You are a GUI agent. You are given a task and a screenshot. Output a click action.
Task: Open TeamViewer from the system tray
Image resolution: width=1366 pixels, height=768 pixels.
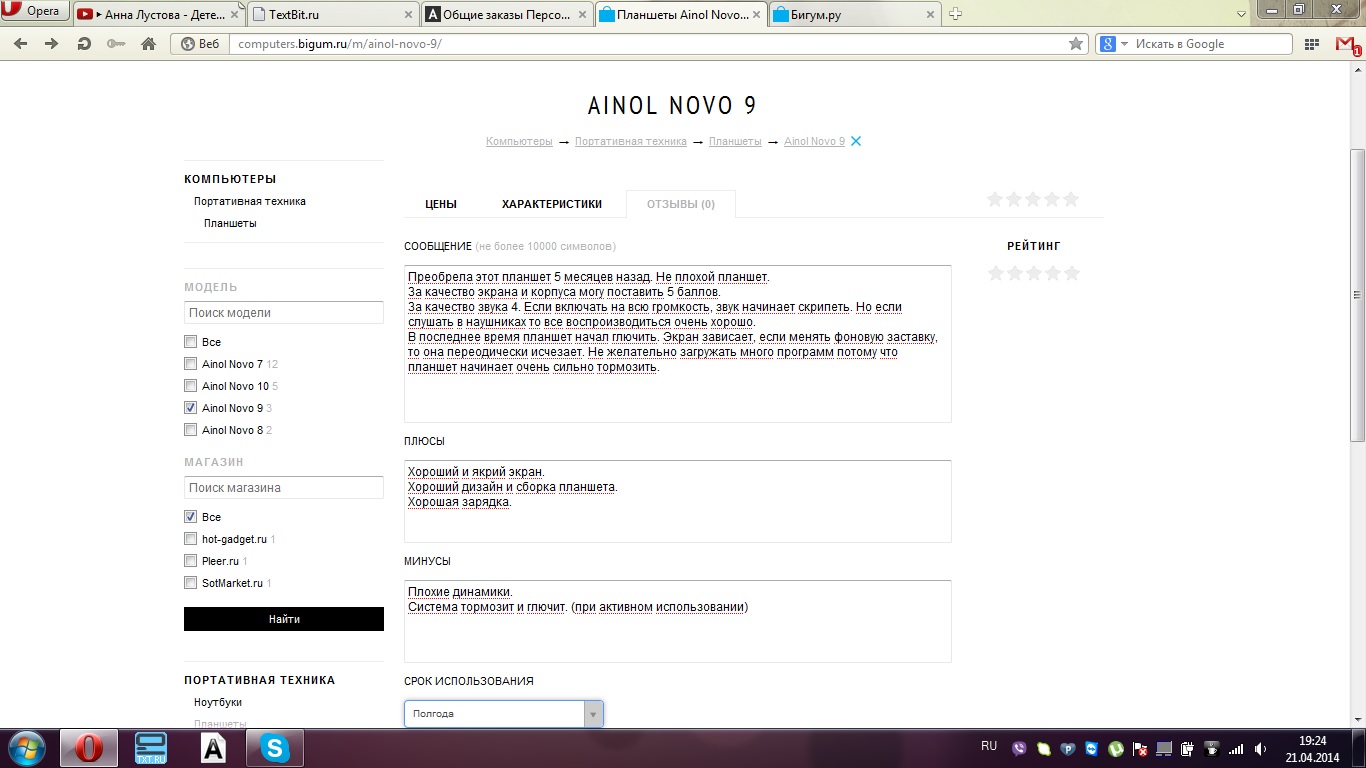point(1091,748)
